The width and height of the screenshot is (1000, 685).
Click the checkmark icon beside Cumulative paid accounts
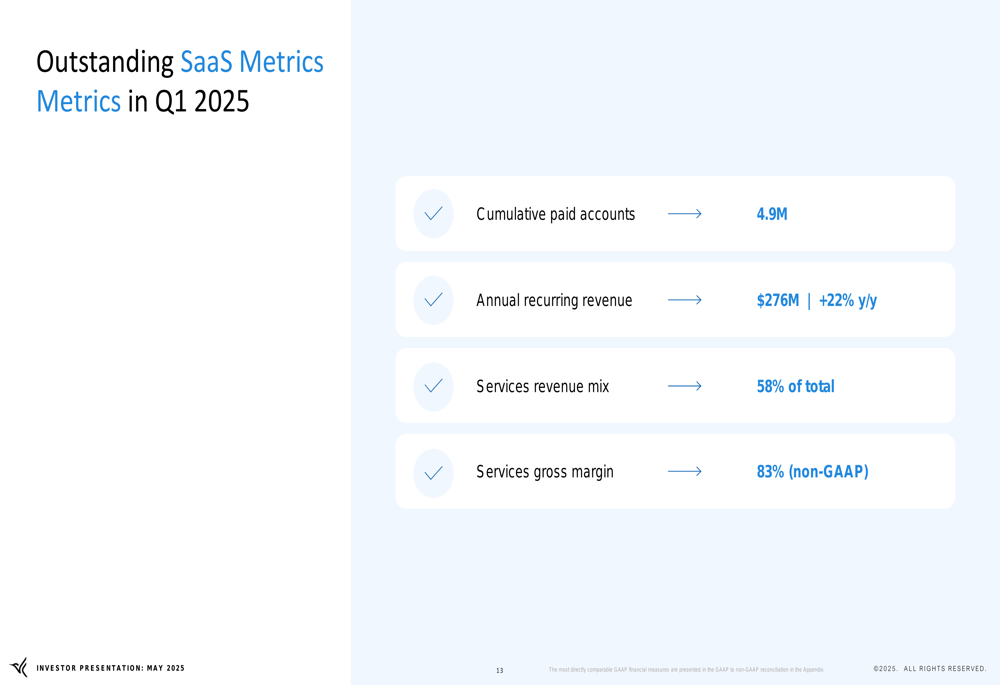[x=434, y=214]
